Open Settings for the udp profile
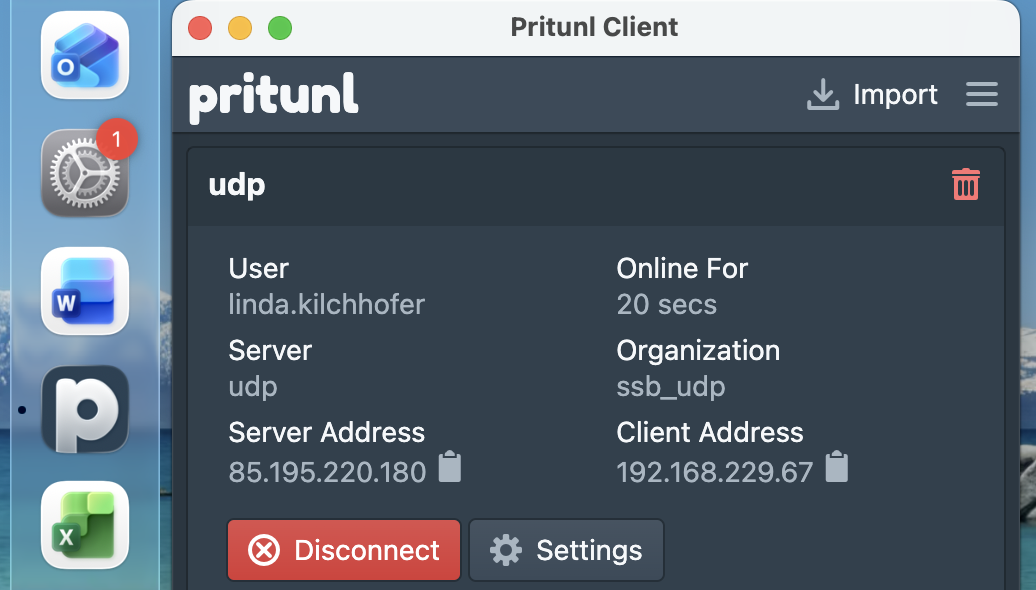 point(566,550)
